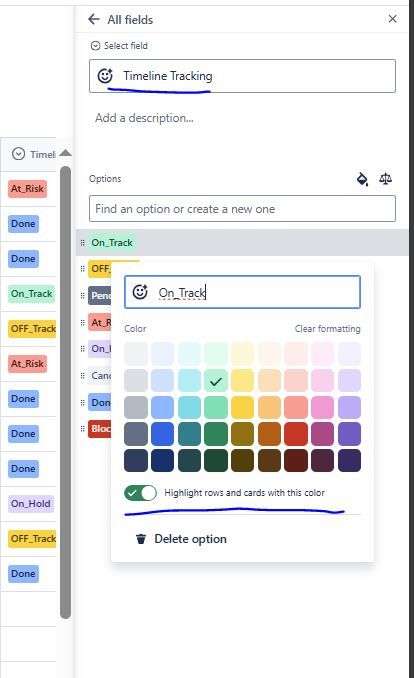Click trash icon next to Delete option
This screenshot has width=414, height=678.
coord(141,539)
